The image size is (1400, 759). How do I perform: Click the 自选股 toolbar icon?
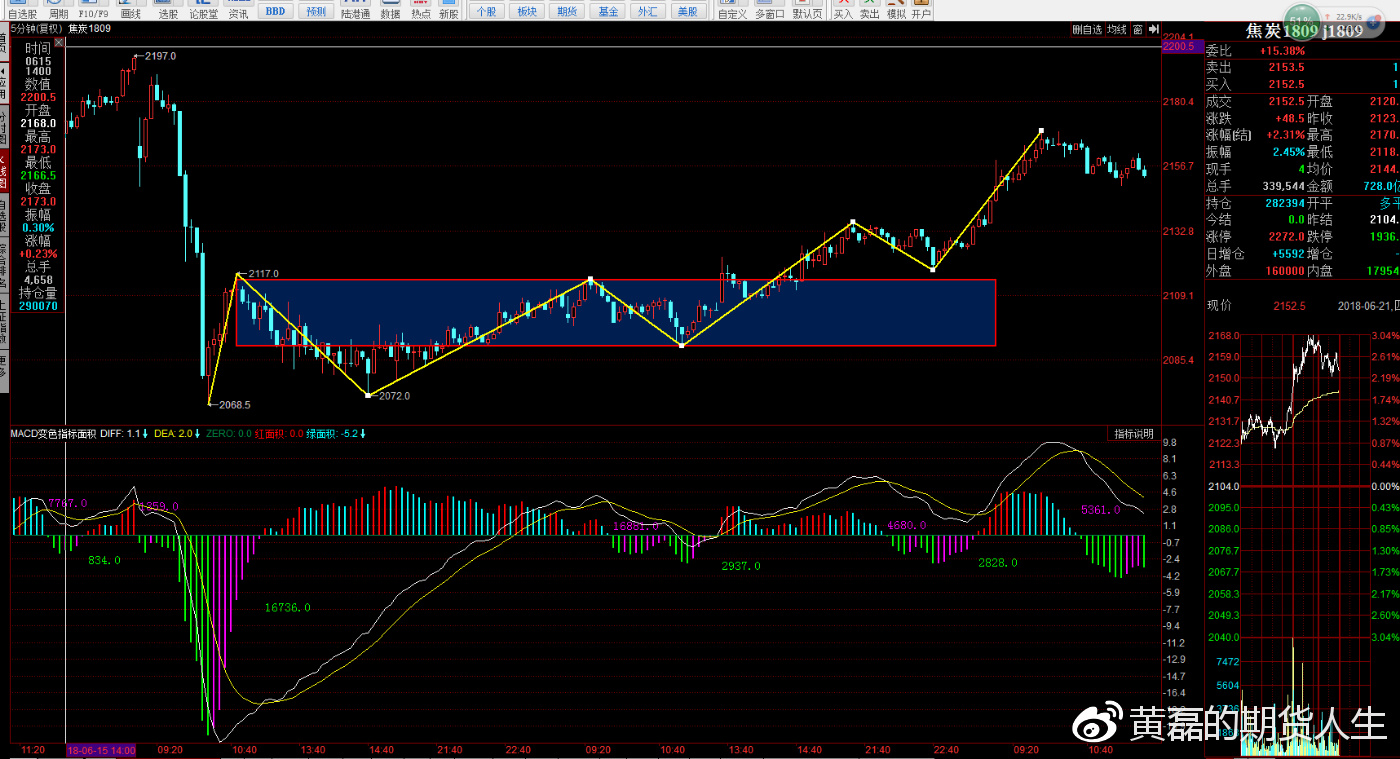21,10
